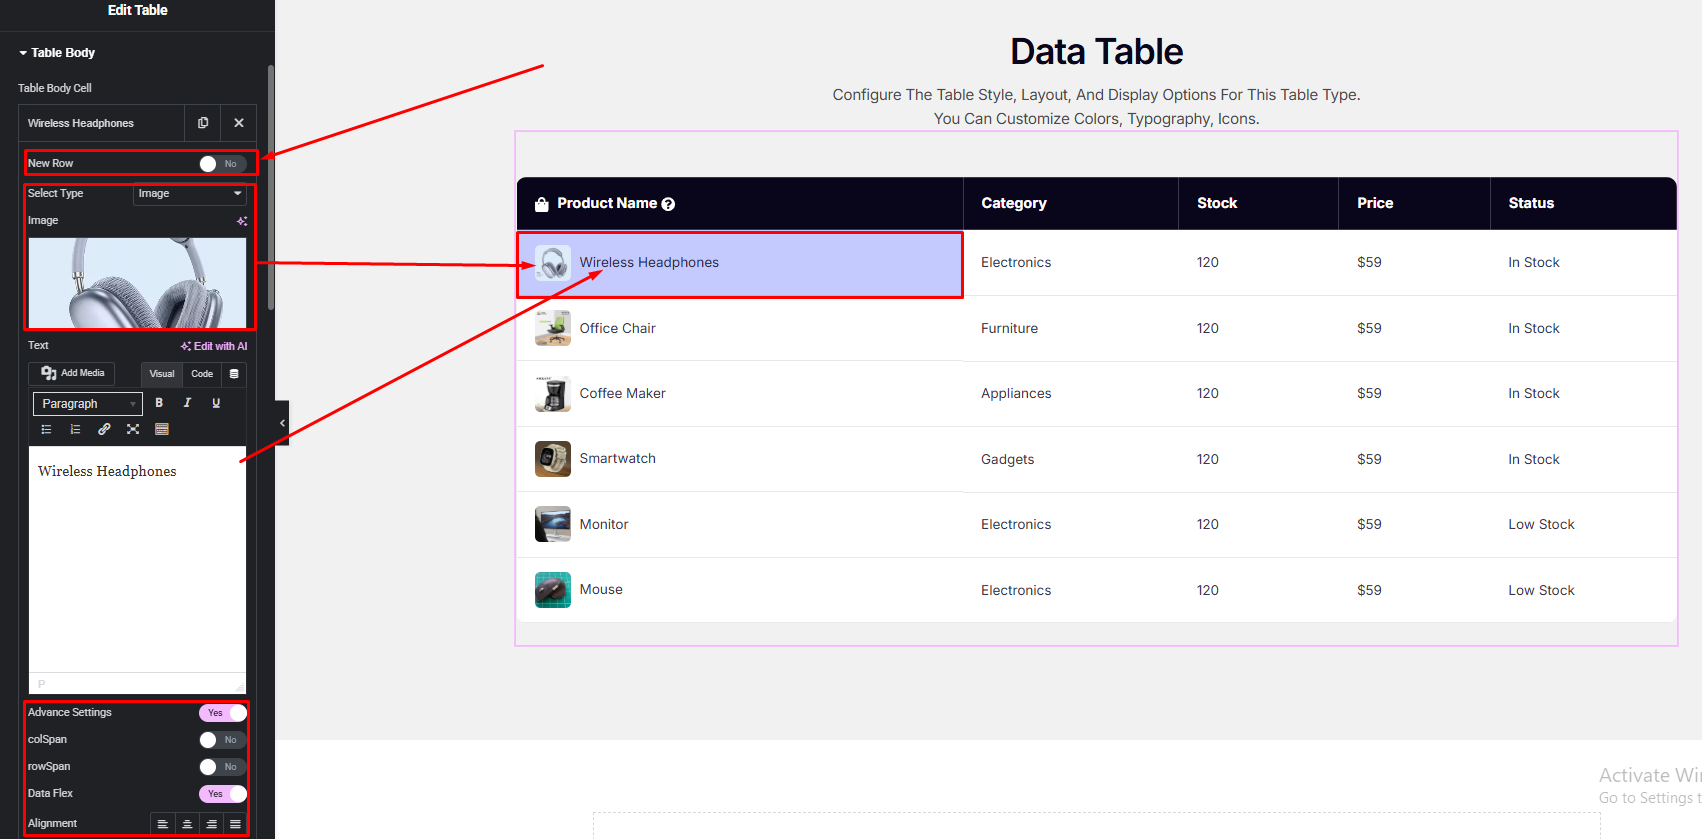Image resolution: width=1702 pixels, height=839 pixels.
Task: Click the Add Media button
Action: click(x=73, y=373)
